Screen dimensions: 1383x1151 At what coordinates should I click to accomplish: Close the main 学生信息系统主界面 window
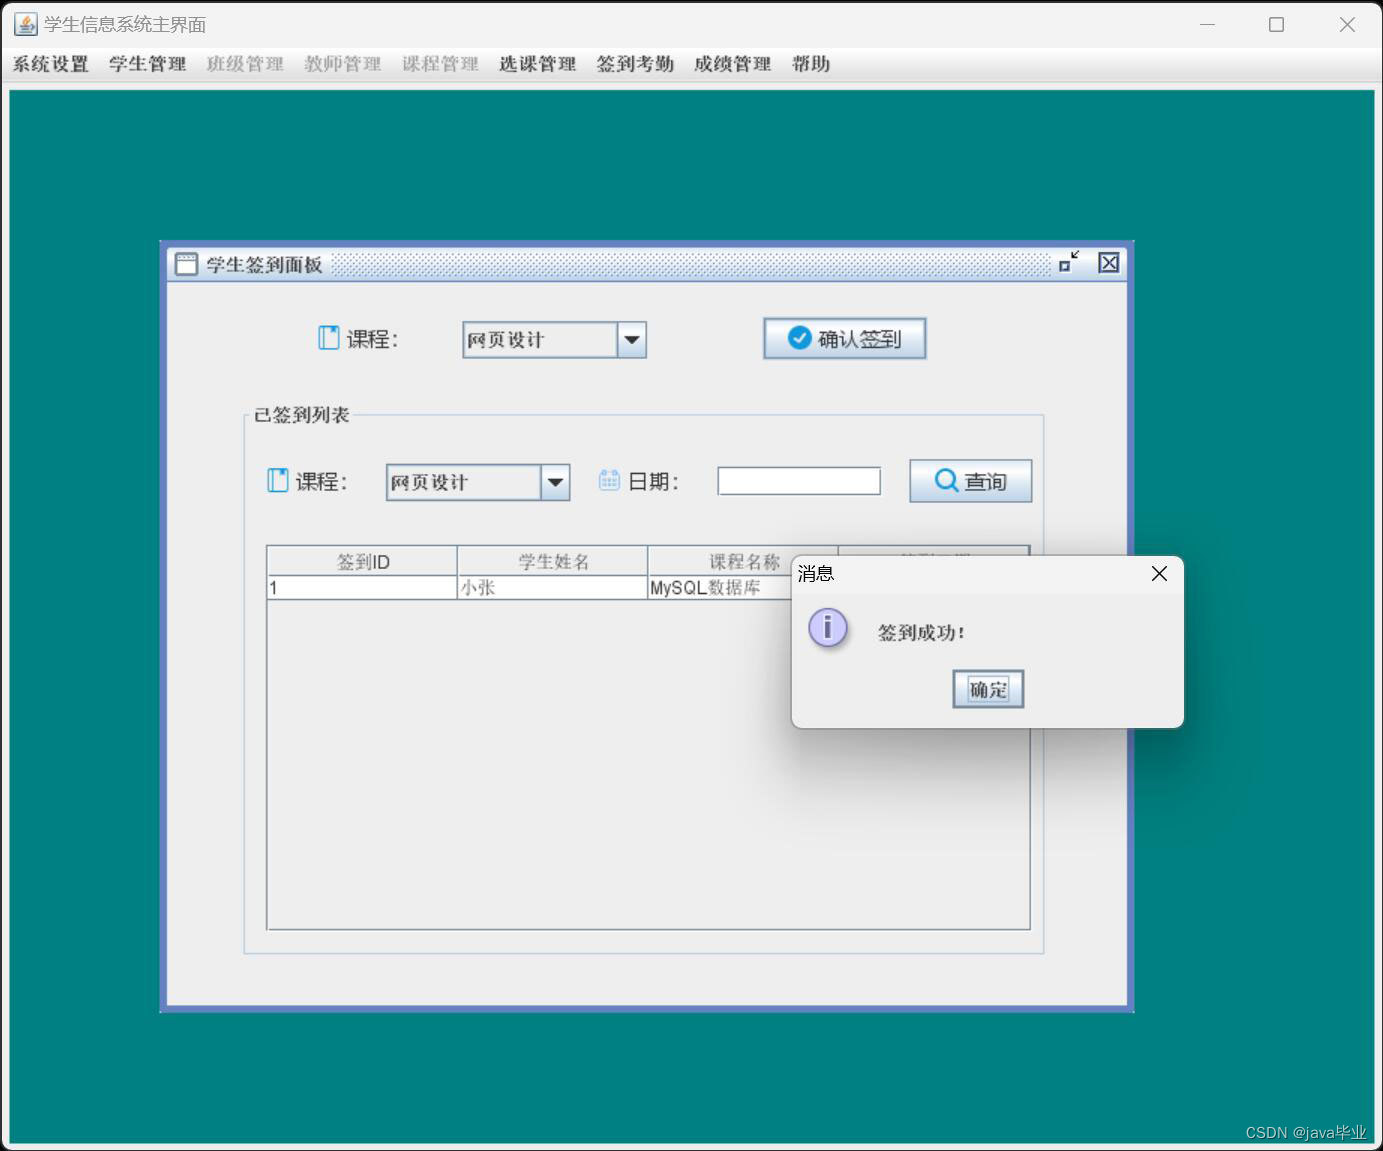pos(1347,24)
